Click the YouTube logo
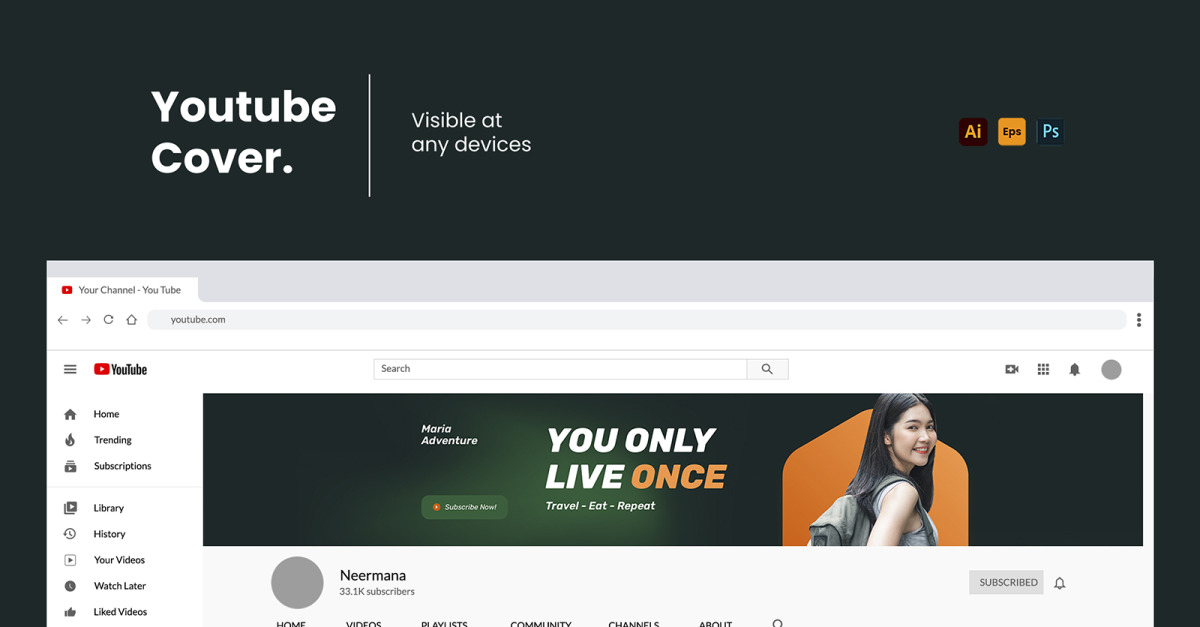This screenshot has height=627, width=1200. [119, 369]
